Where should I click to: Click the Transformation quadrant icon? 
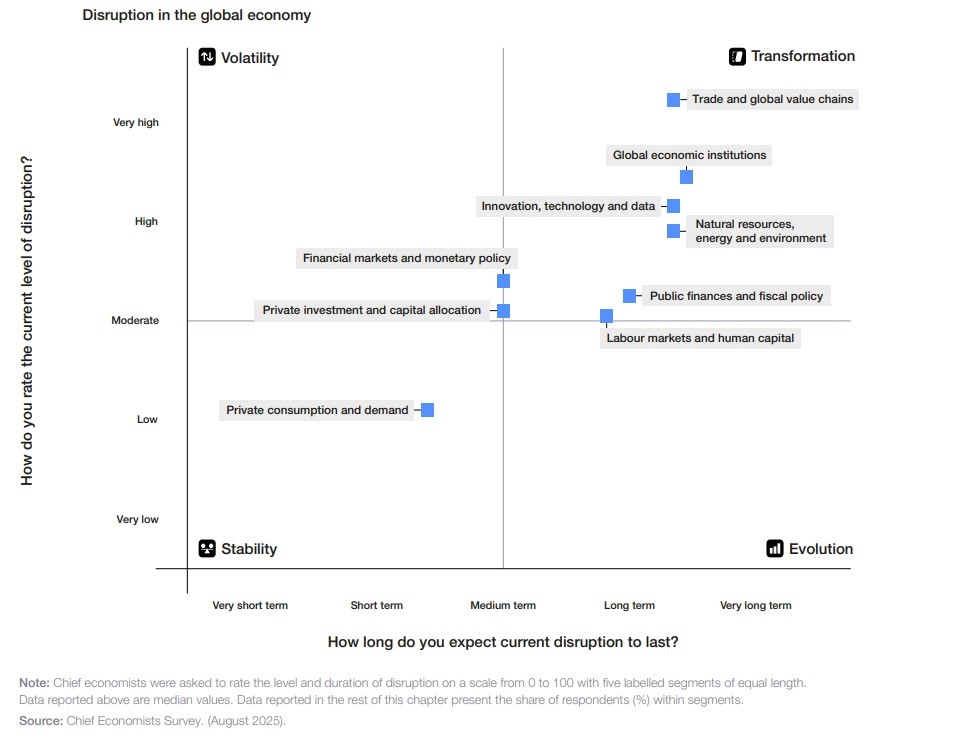738,56
